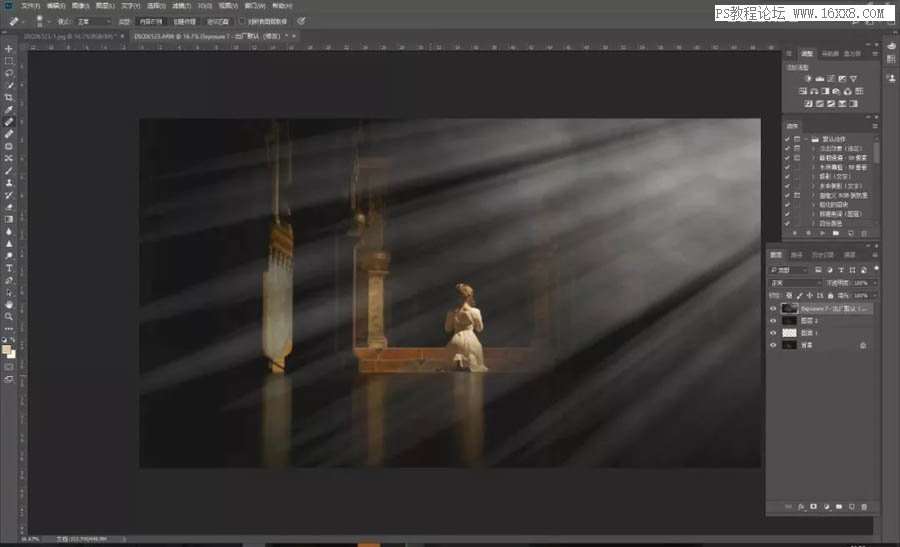
Task: Select the Hand tool
Action: (x=9, y=304)
